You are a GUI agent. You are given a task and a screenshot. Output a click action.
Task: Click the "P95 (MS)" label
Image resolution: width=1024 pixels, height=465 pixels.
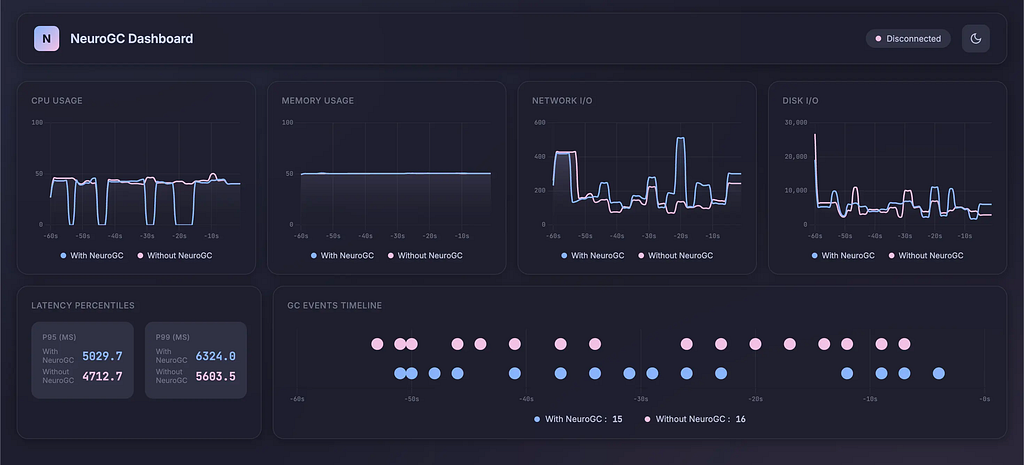pos(59,337)
